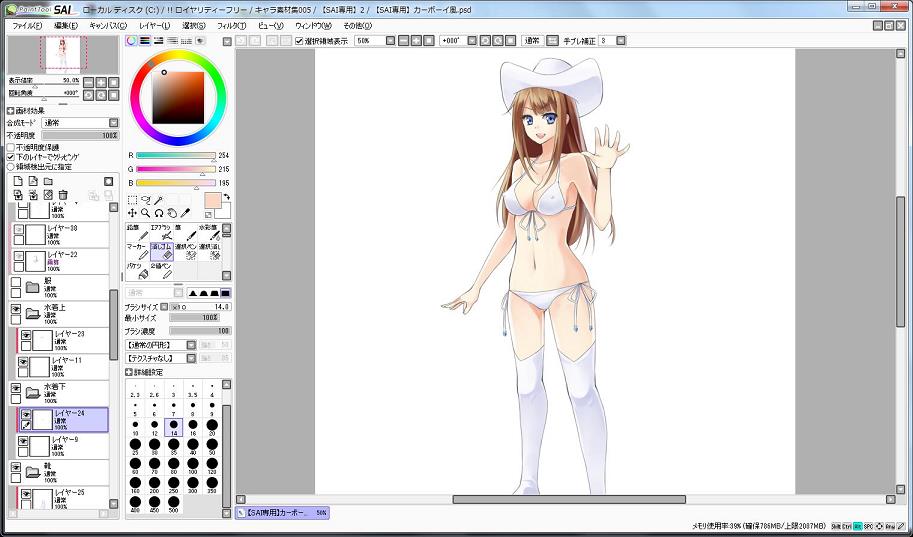Toggle 不透明度保護 preserve opacity checkbox
Image resolution: width=913 pixels, height=537 pixels.
[x=12, y=147]
